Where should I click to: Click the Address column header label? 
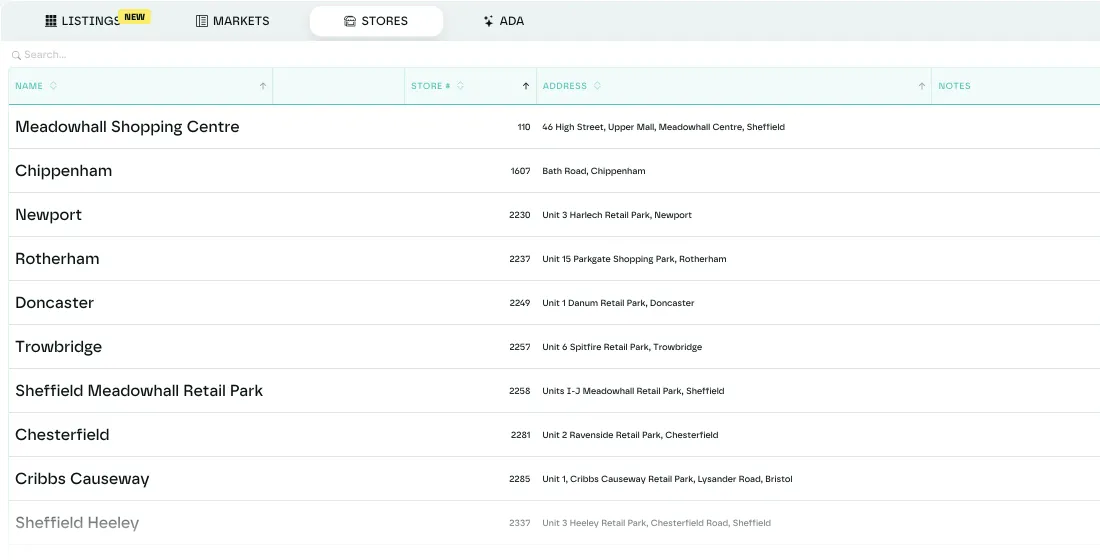[x=564, y=86]
